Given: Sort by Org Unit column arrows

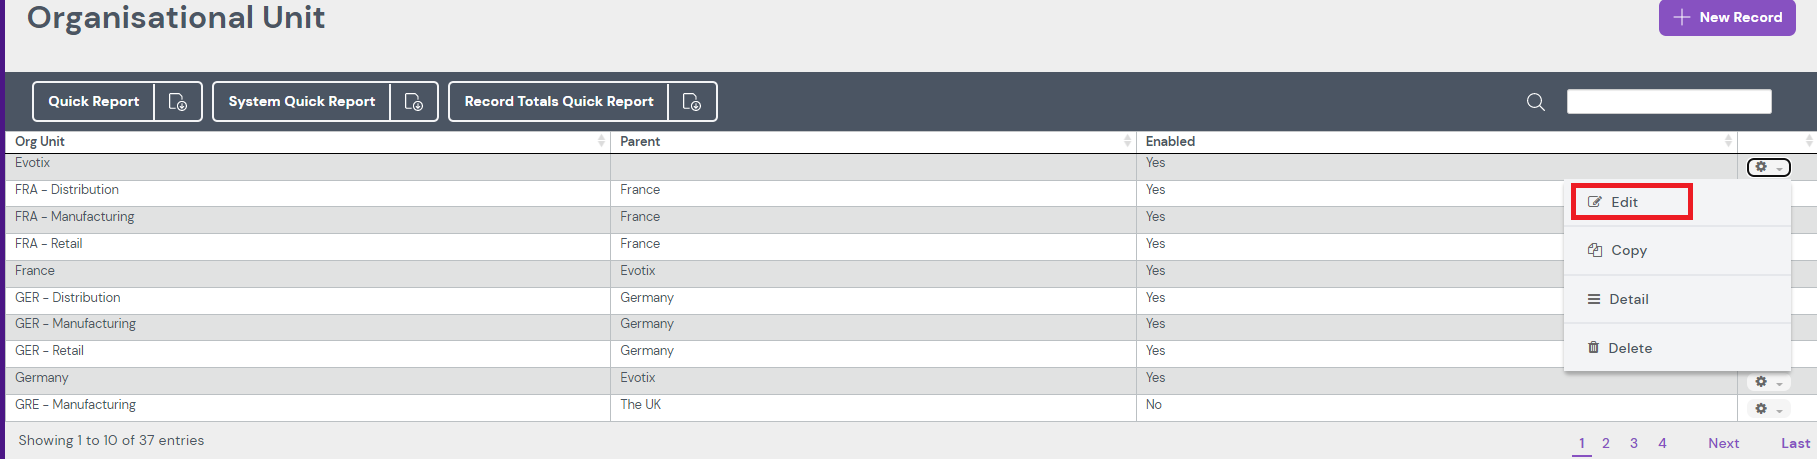Looking at the screenshot, I should 601,141.
